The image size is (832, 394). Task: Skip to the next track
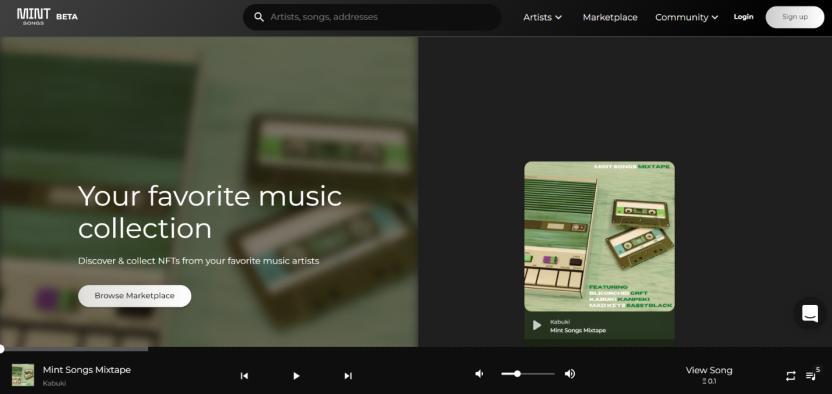pos(348,375)
